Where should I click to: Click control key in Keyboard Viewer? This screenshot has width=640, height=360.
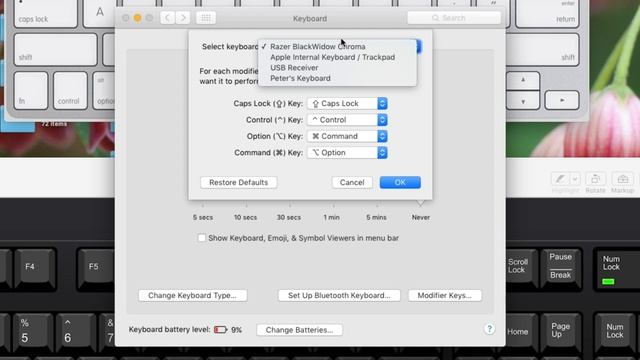tap(70, 91)
